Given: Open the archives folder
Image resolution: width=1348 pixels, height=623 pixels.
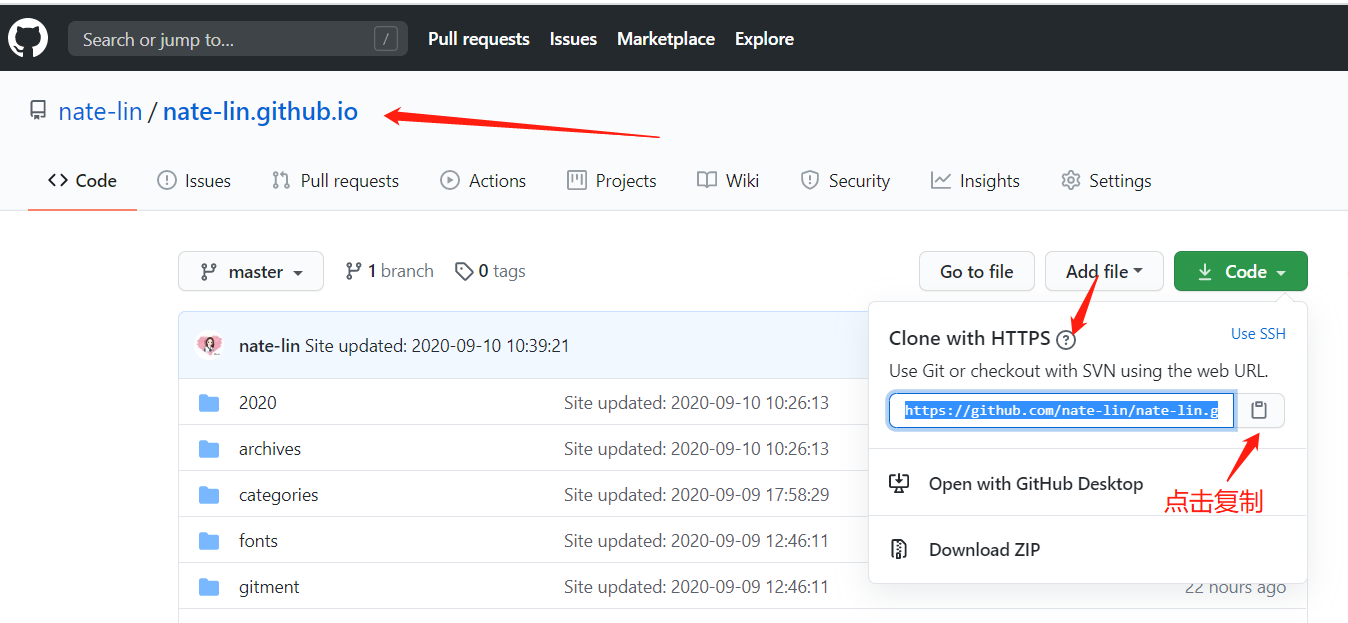Looking at the screenshot, I should [x=270, y=449].
